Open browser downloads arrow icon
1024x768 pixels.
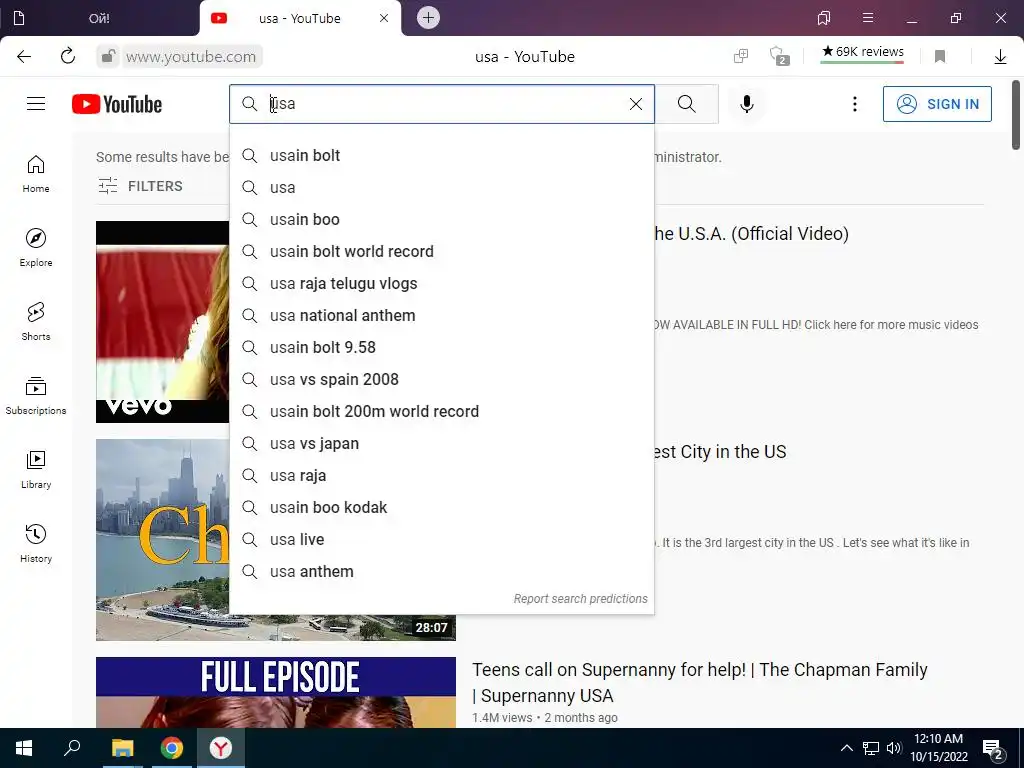click(1000, 57)
